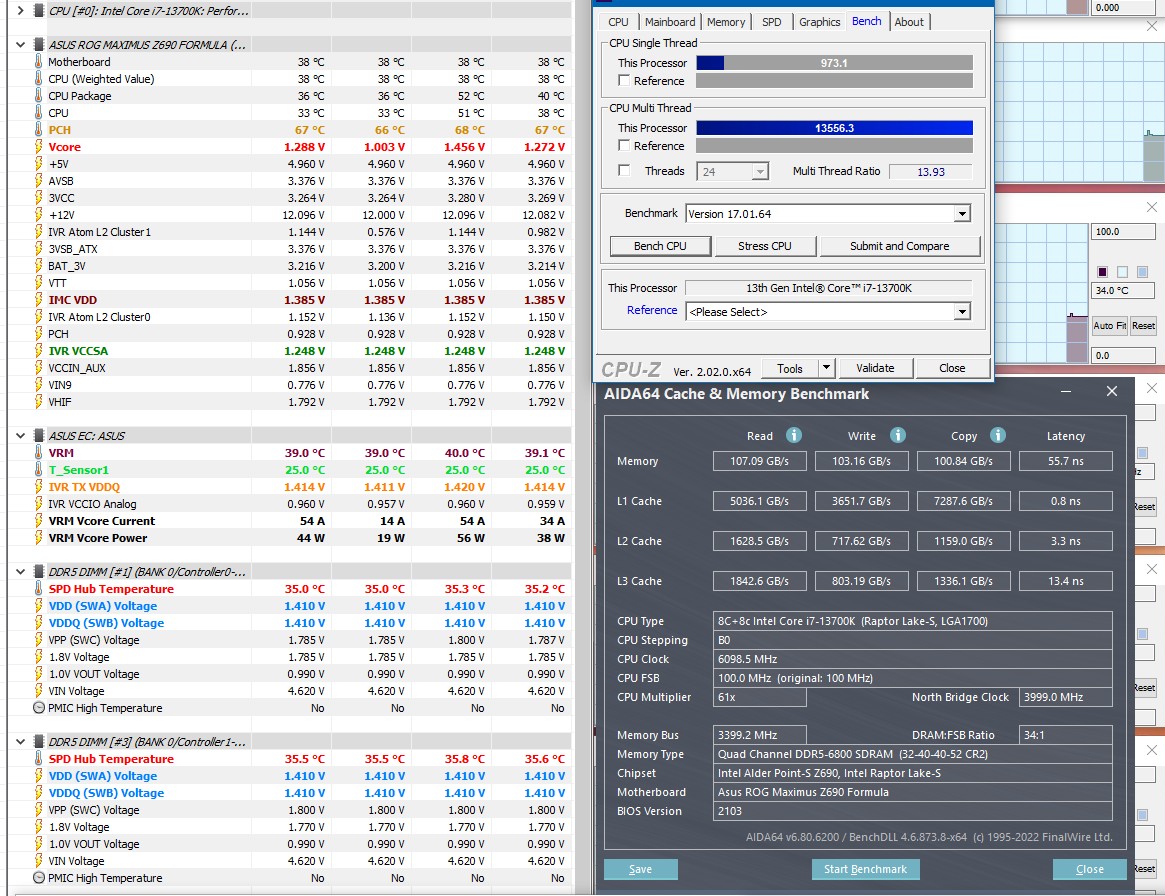Click the Motherboard thermometer icon in sensor list

(39, 62)
